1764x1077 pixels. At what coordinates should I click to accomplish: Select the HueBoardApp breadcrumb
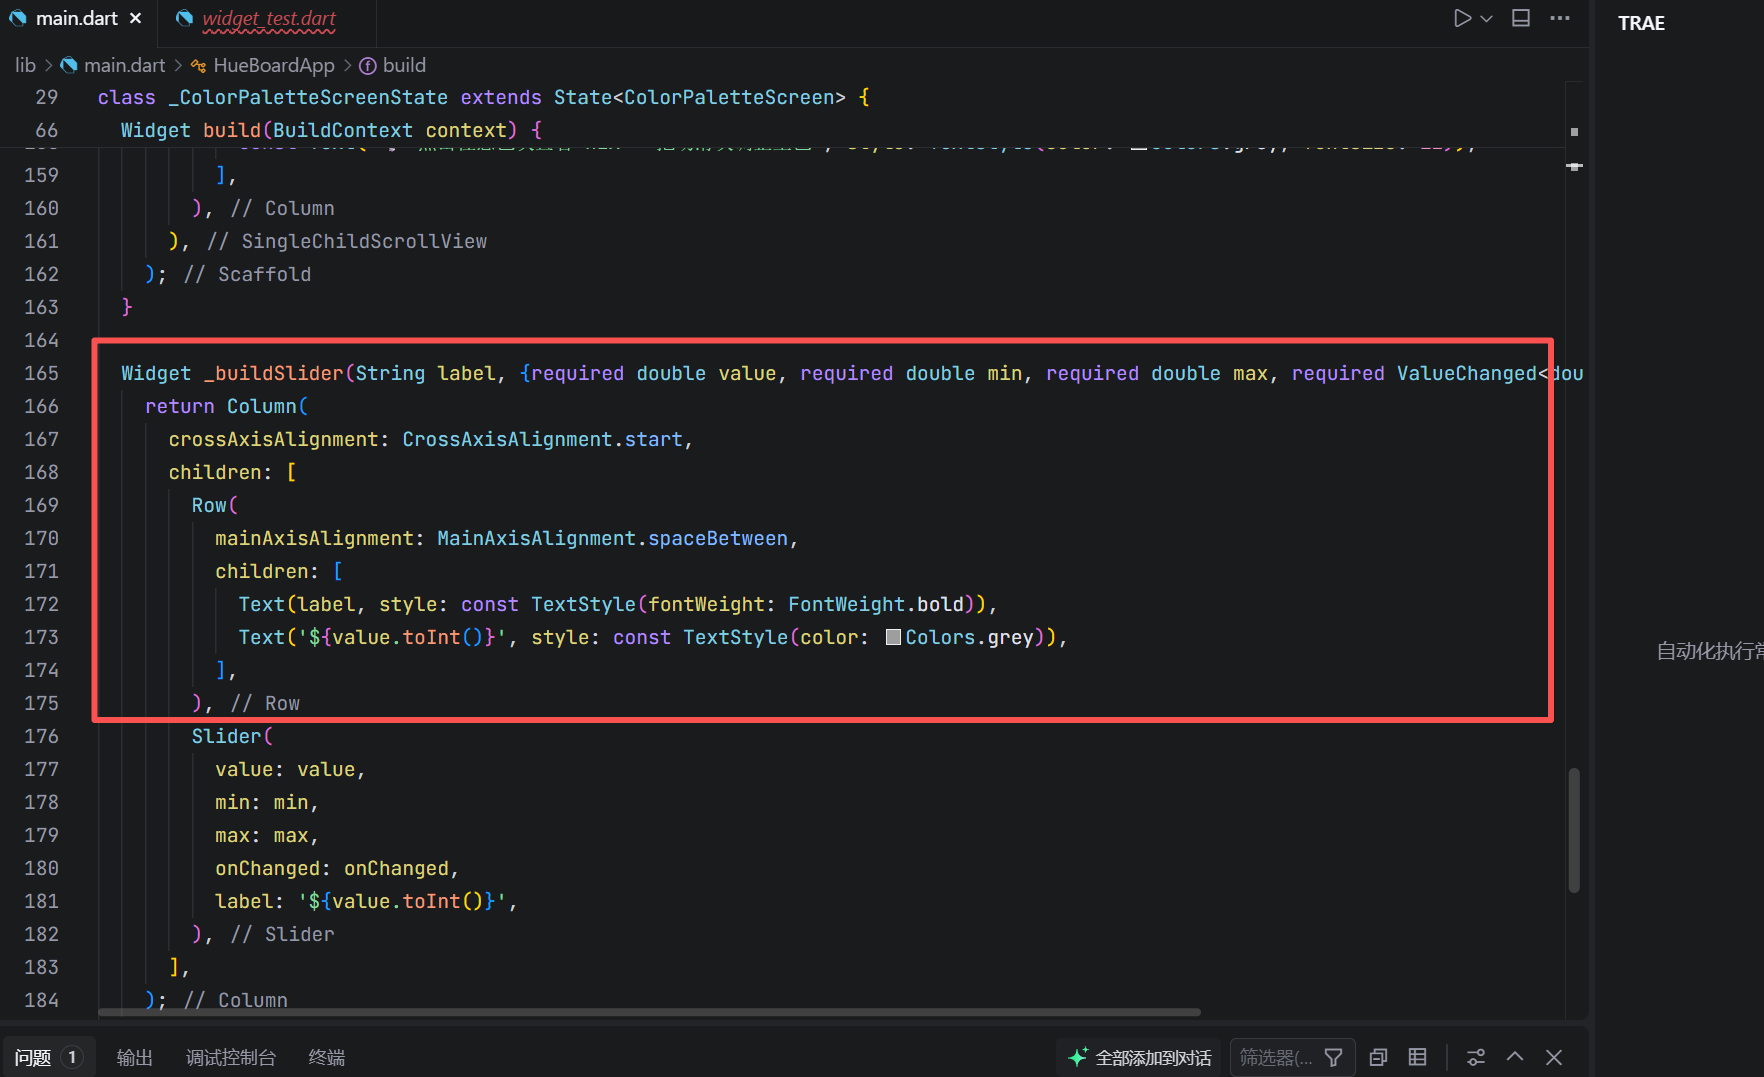pyautogui.click(x=274, y=65)
